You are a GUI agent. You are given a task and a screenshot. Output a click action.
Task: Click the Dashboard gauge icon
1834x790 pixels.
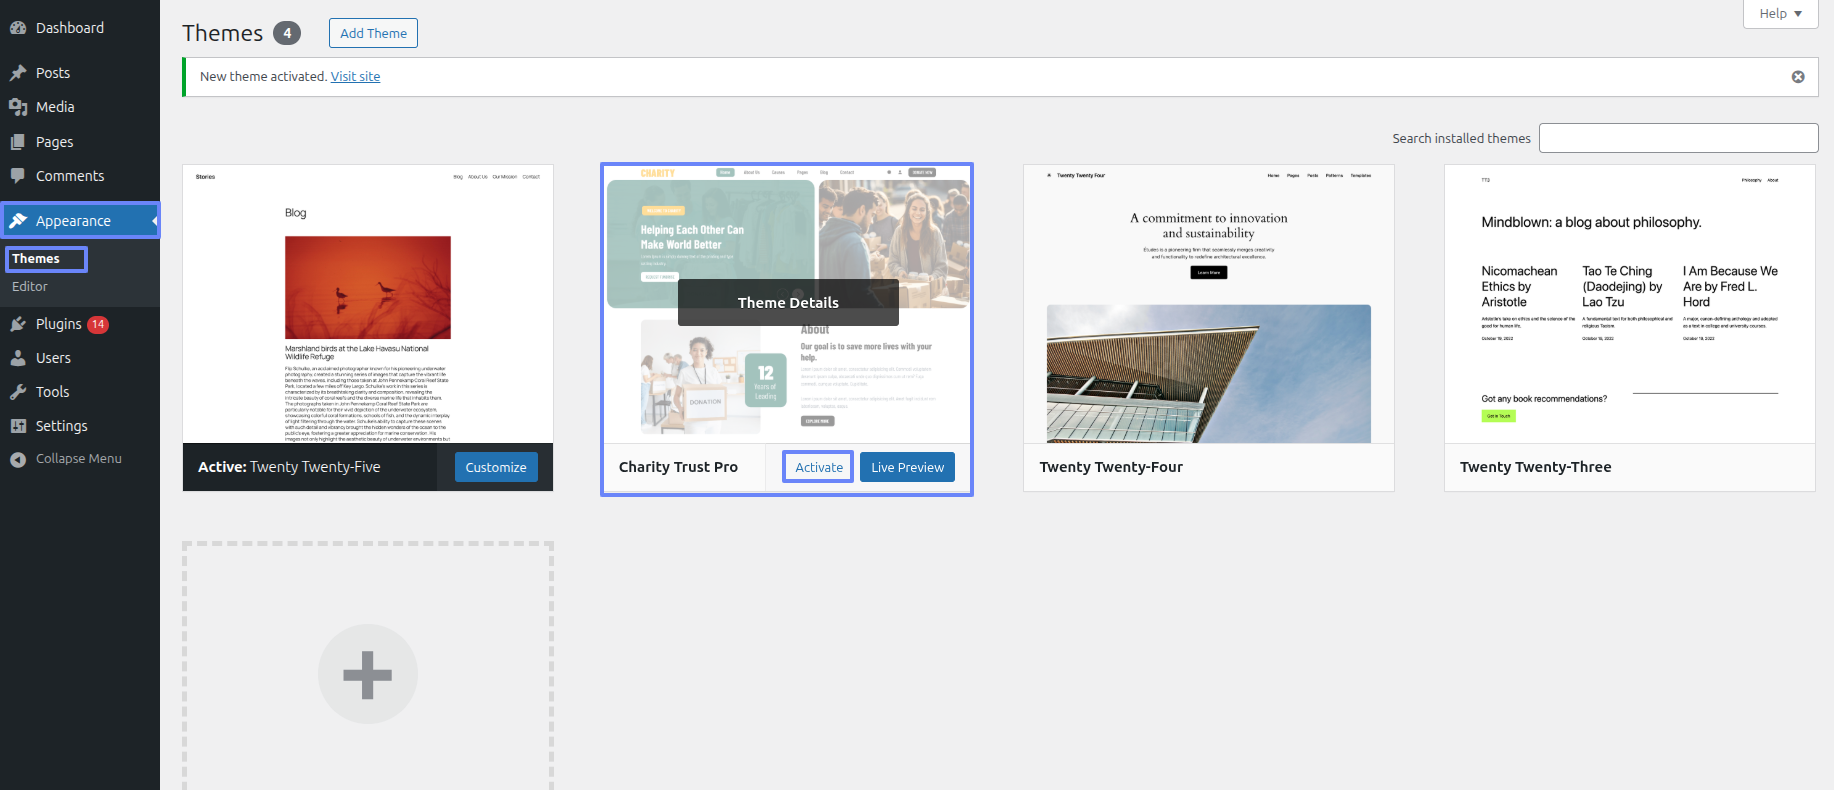pos(18,28)
